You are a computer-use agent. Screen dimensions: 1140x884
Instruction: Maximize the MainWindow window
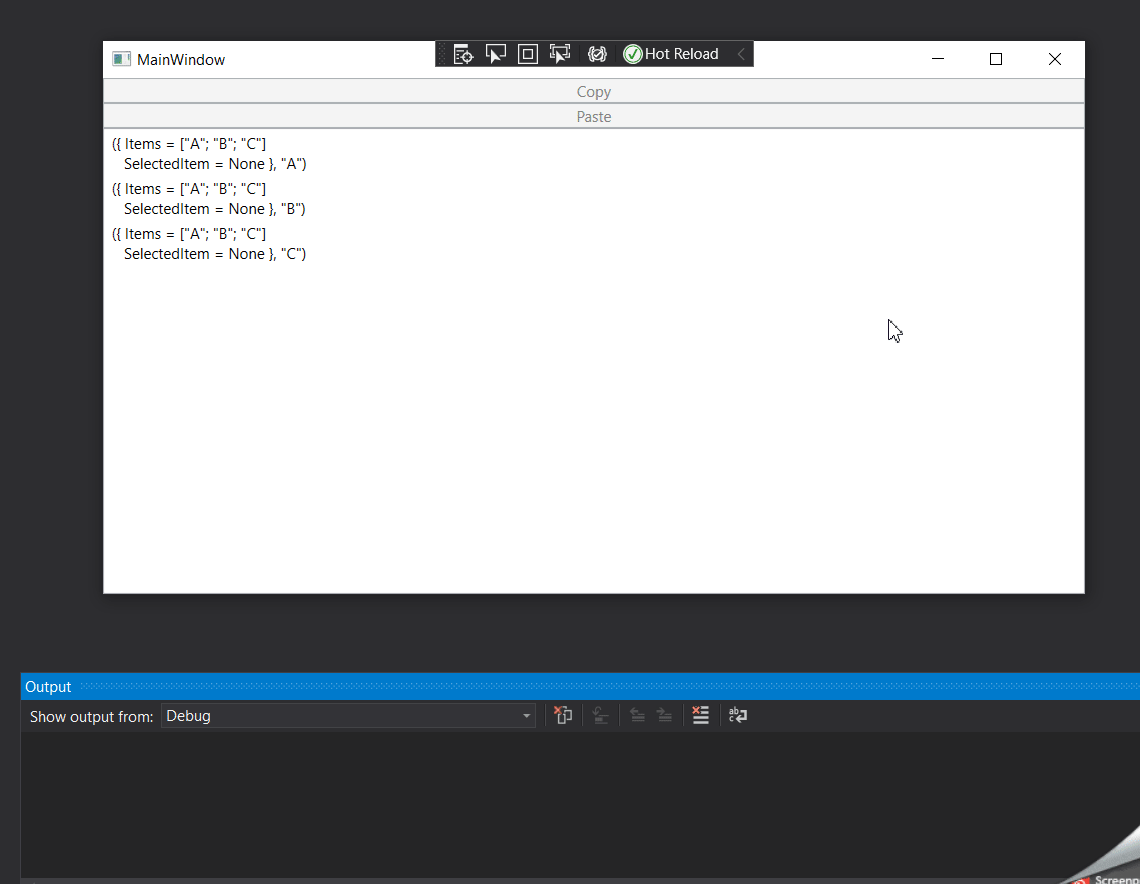[x=996, y=59]
